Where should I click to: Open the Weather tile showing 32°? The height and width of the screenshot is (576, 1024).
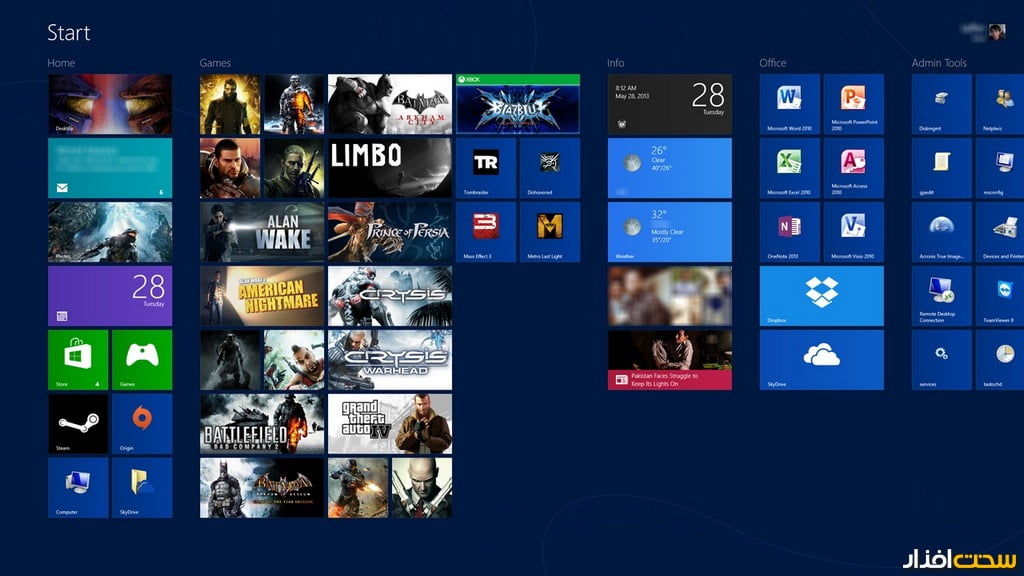670,232
